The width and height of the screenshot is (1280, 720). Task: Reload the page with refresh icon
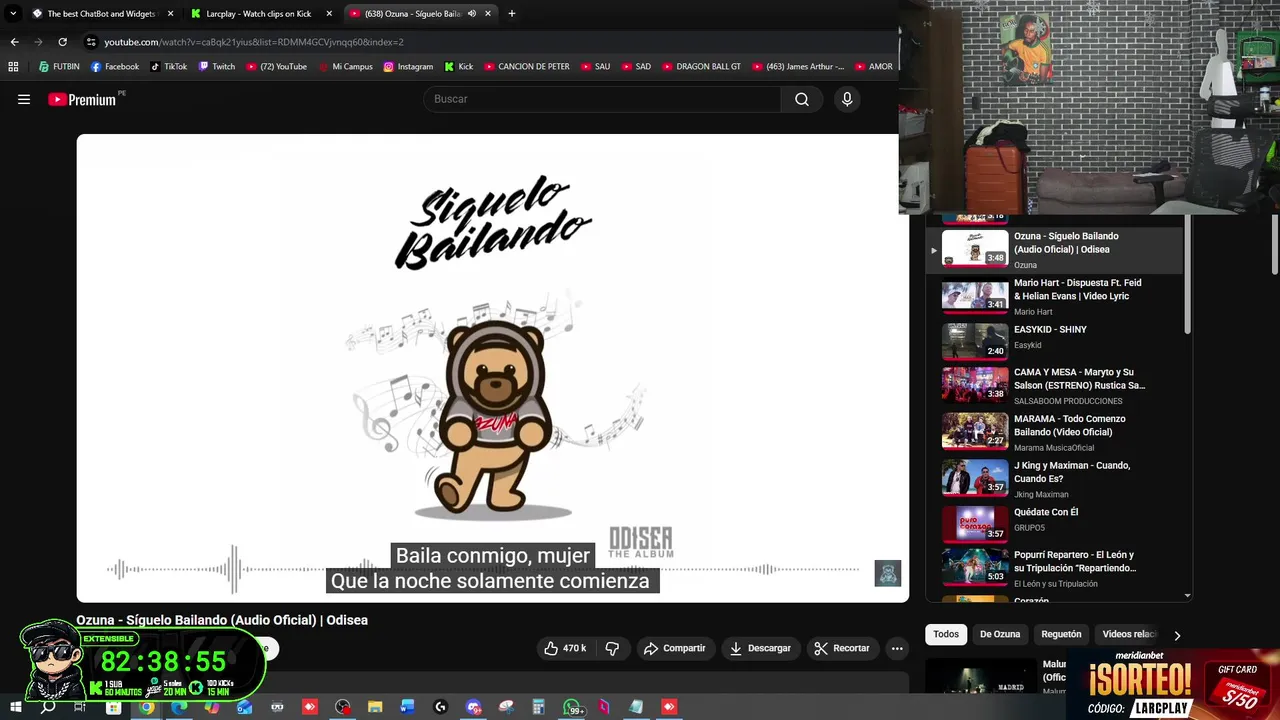pyautogui.click(x=62, y=42)
